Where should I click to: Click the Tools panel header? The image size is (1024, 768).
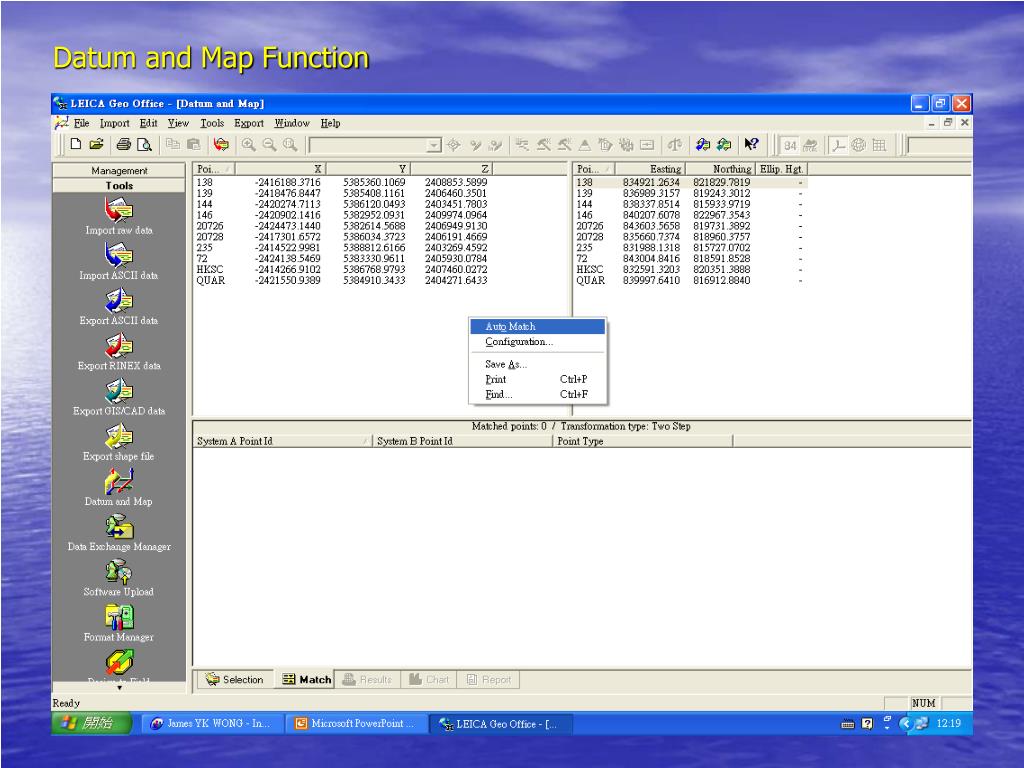[119, 185]
